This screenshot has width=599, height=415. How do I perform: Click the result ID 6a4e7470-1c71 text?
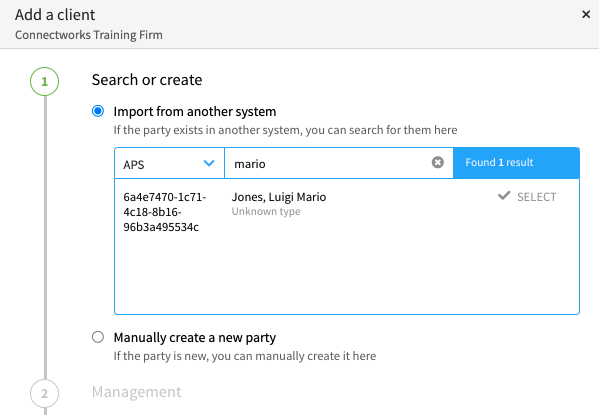click(x=165, y=212)
